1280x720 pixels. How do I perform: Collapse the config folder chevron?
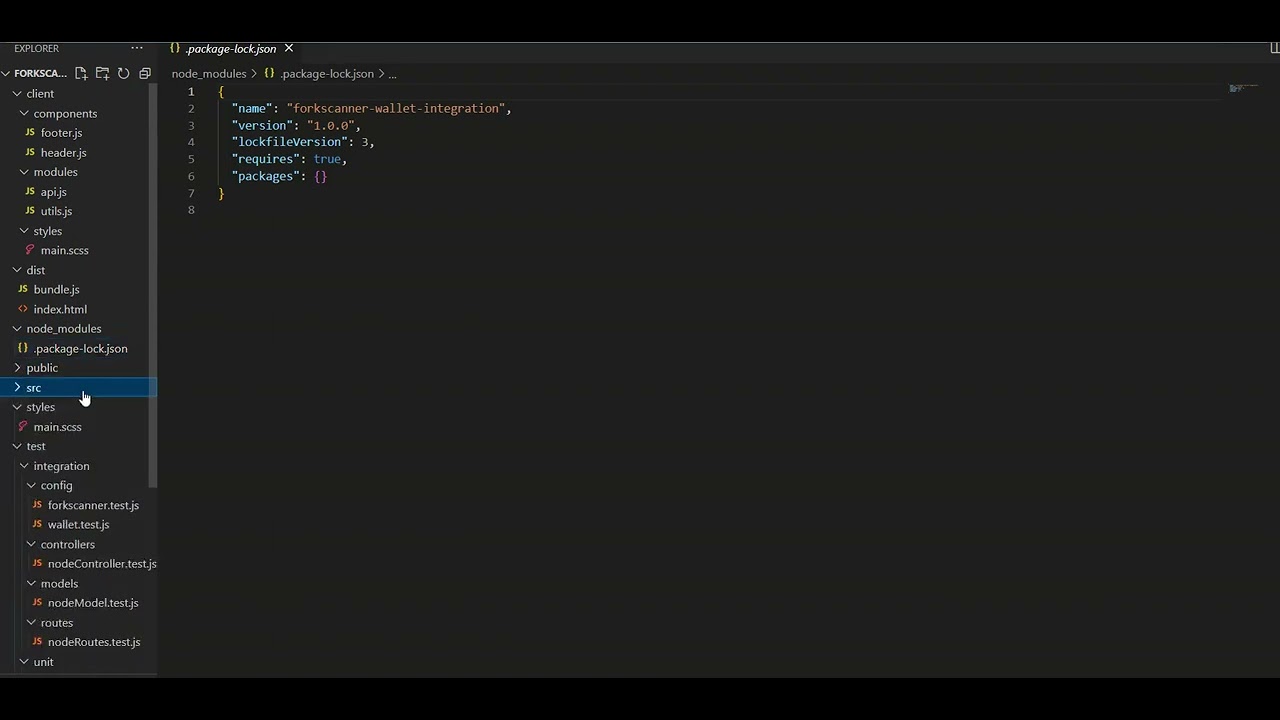click(31, 485)
